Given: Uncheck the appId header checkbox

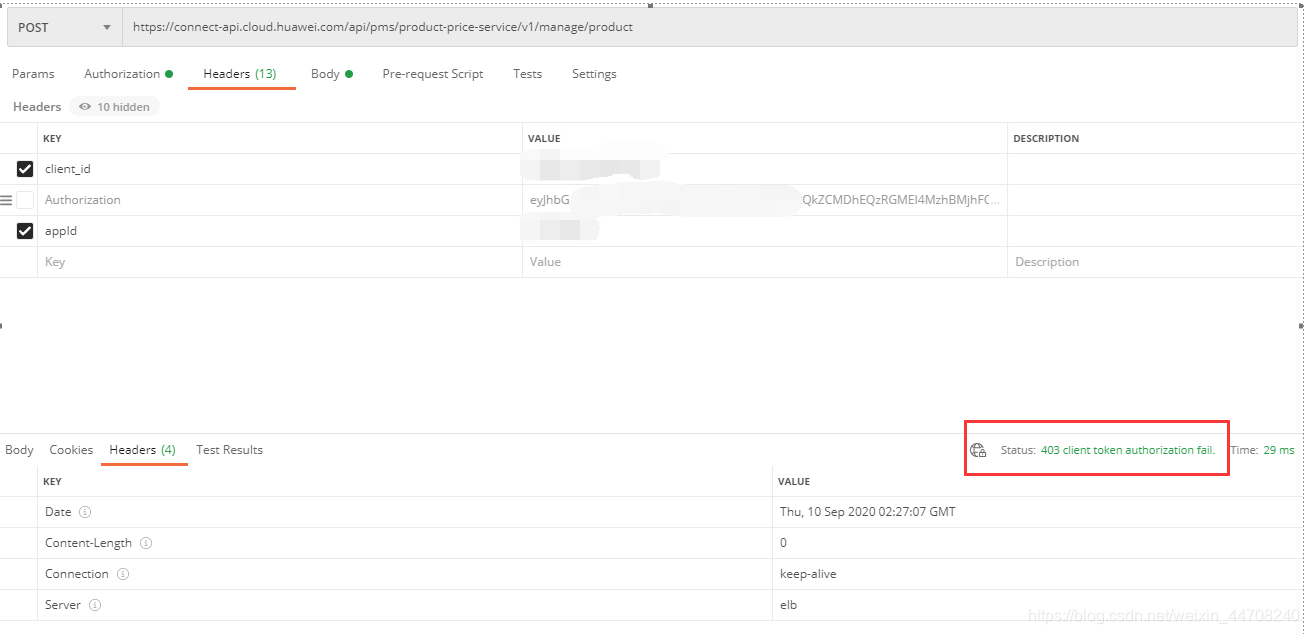Looking at the screenshot, I should coord(25,231).
